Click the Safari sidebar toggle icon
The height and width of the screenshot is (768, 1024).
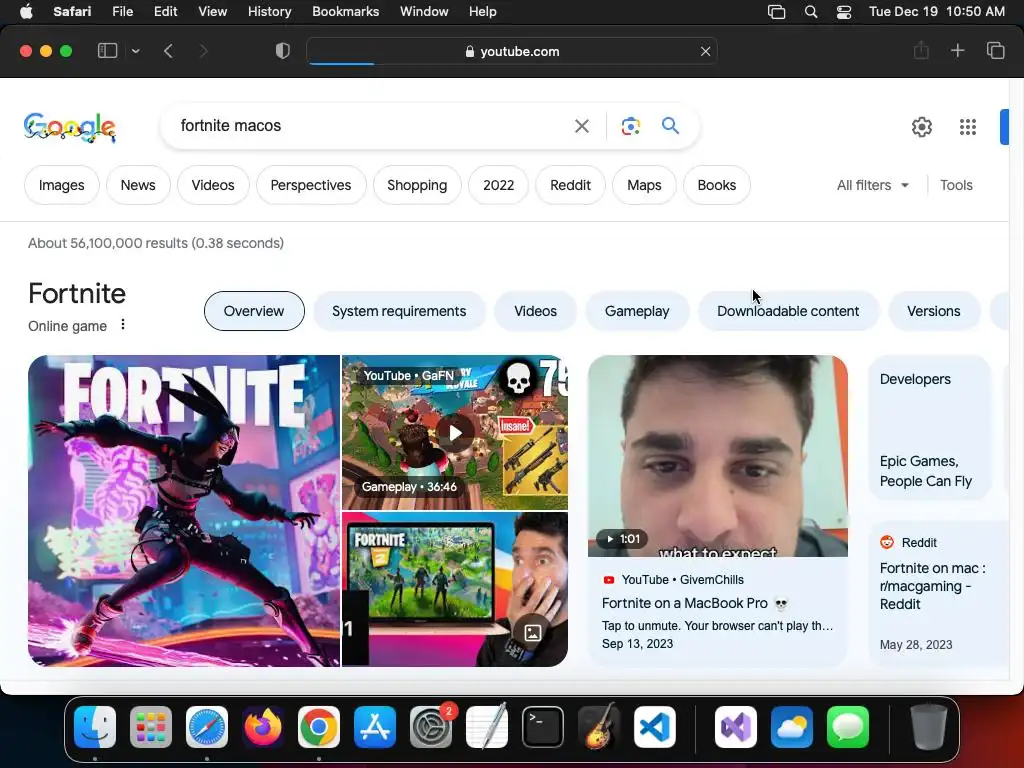107,51
